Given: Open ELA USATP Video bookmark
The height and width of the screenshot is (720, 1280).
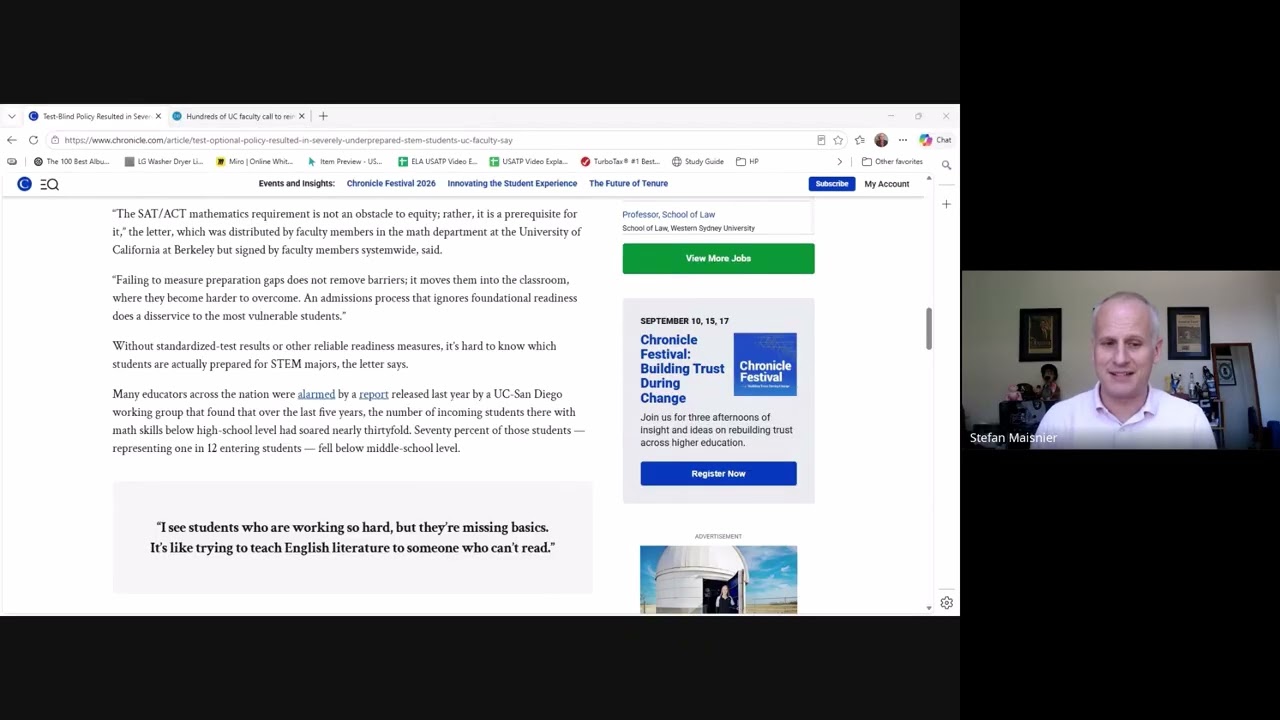Looking at the screenshot, I should pos(437,161).
